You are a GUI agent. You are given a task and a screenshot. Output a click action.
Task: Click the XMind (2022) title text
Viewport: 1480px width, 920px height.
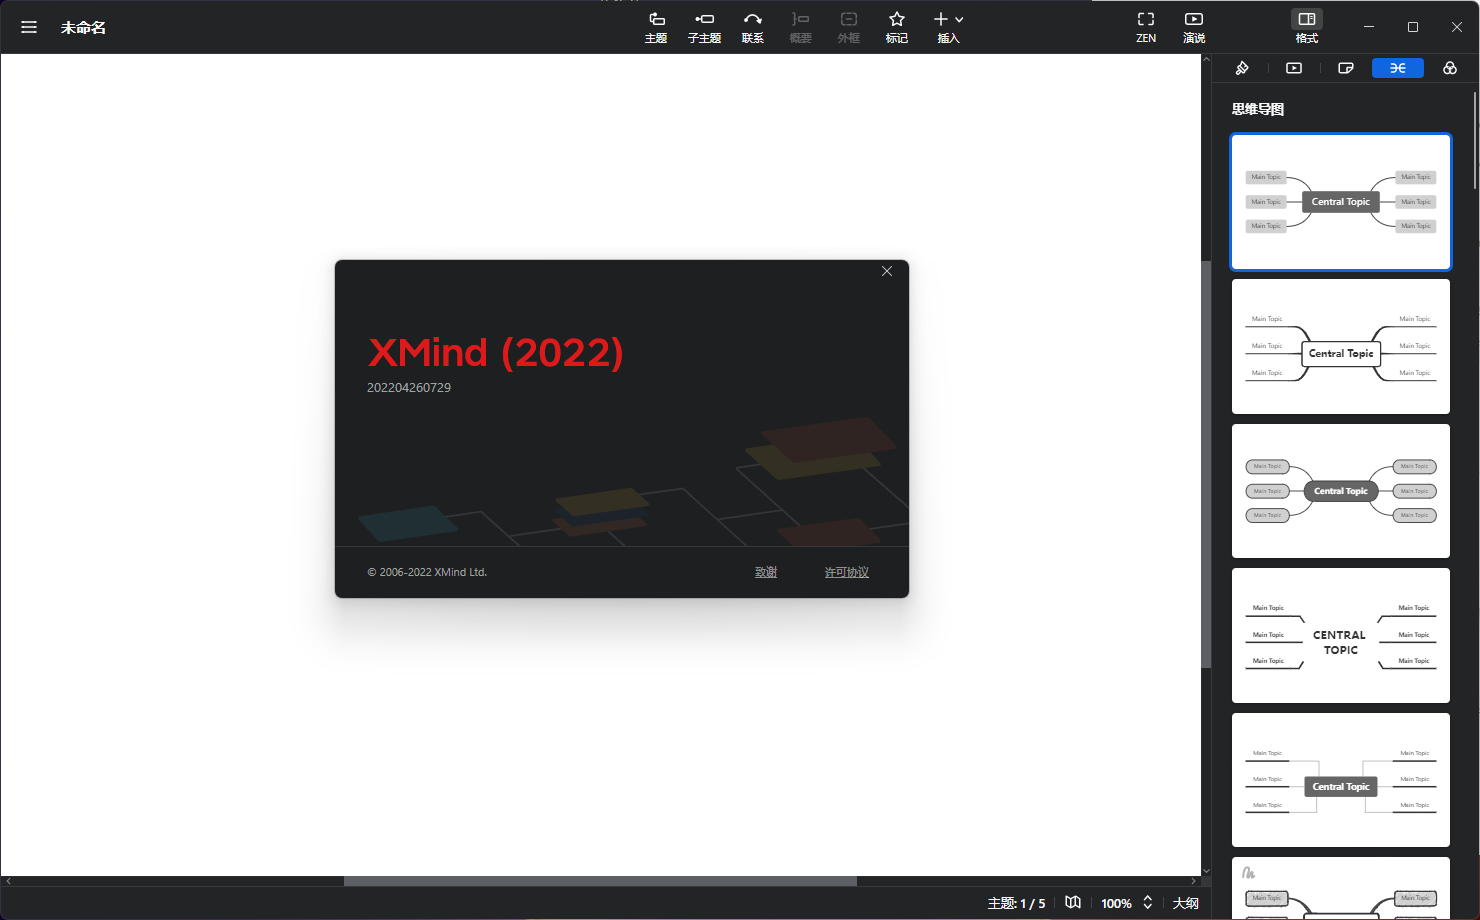click(x=496, y=352)
